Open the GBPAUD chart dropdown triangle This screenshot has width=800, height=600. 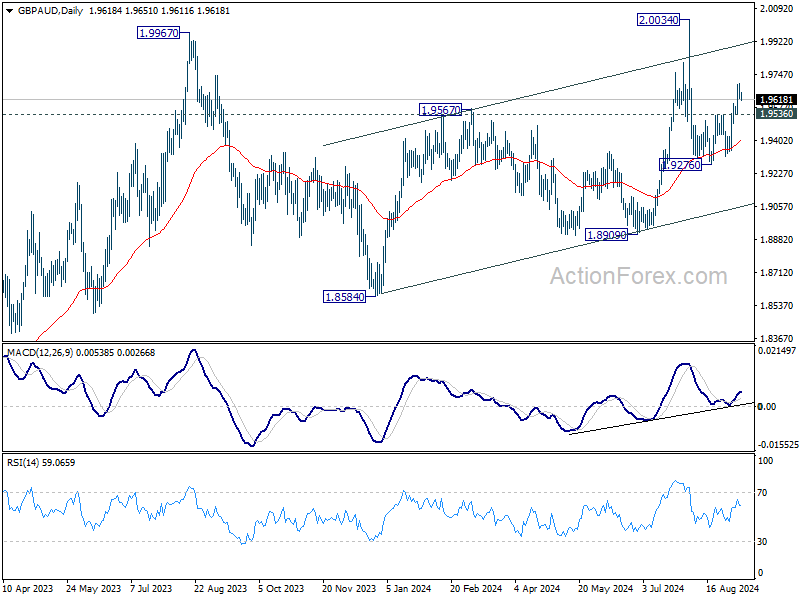[x=10, y=11]
